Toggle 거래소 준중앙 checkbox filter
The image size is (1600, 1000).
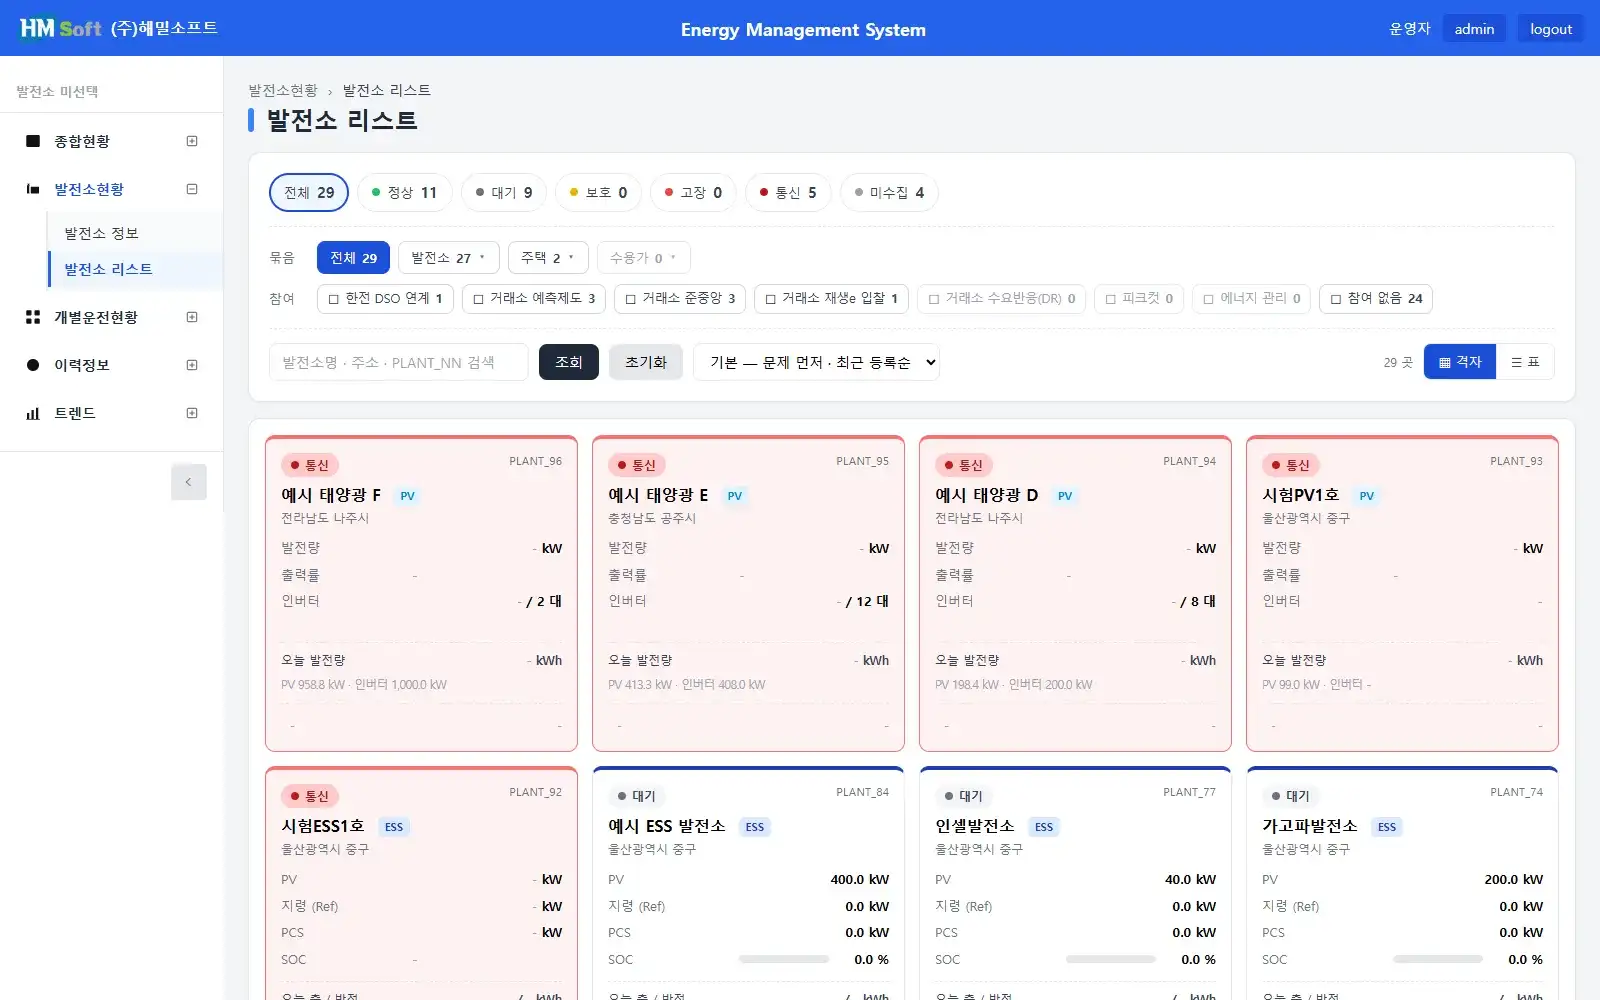click(x=680, y=298)
